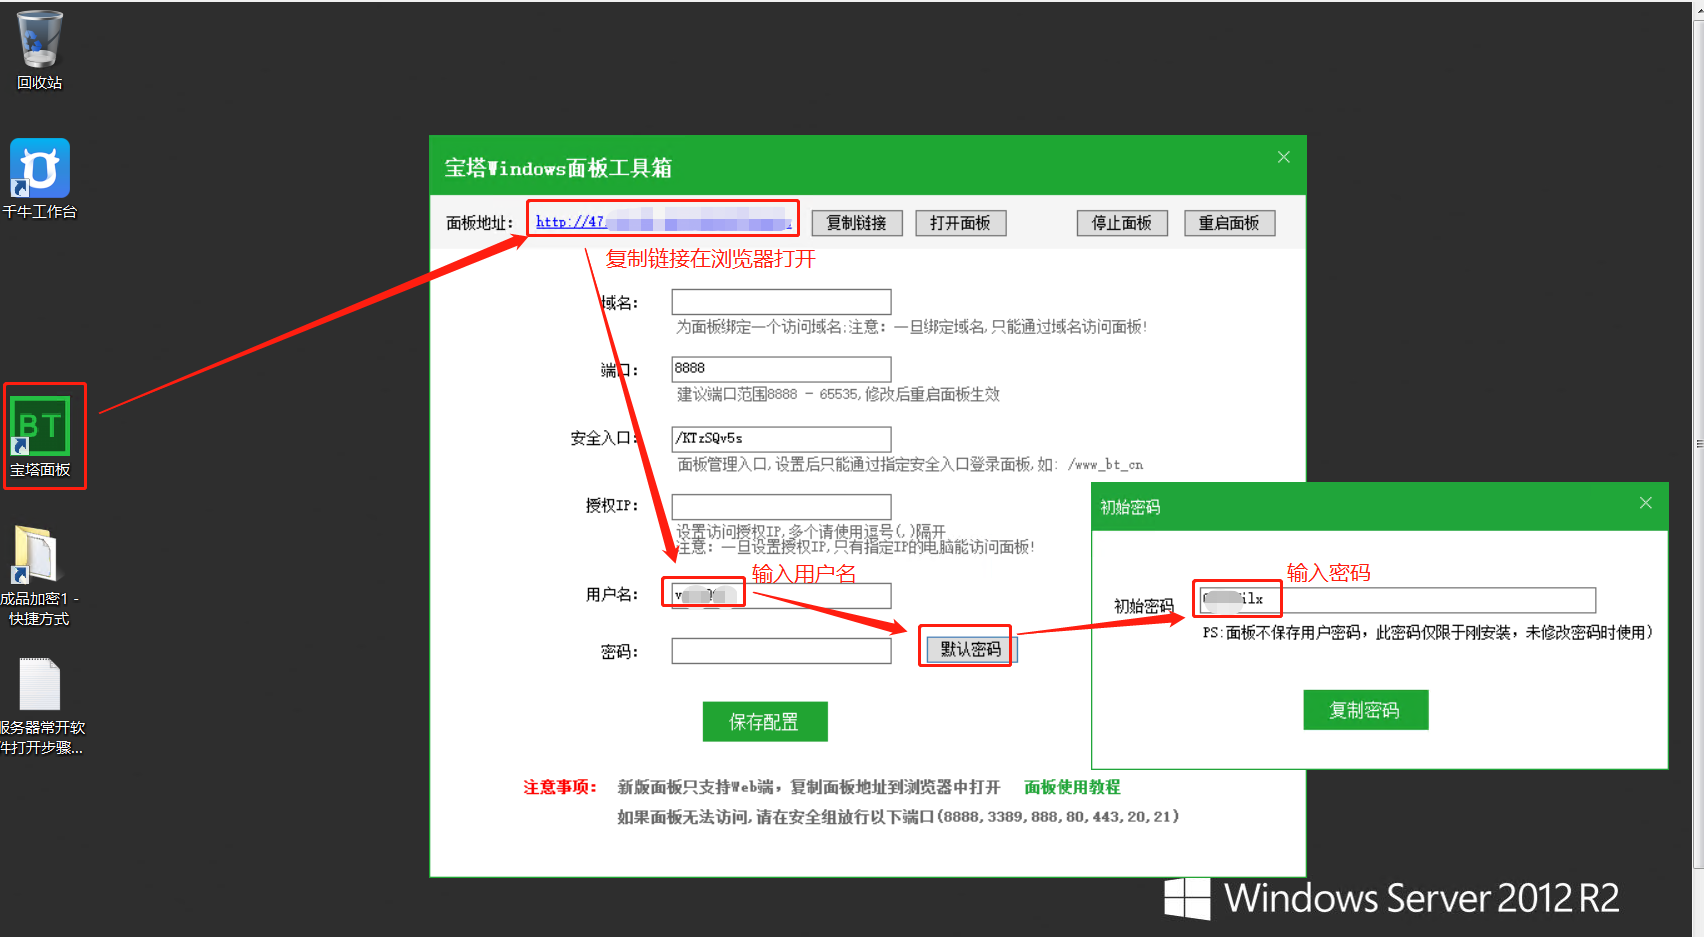Click the 注意事项 label text
This screenshot has width=1704, height=937.
click(x=560, y=787)
